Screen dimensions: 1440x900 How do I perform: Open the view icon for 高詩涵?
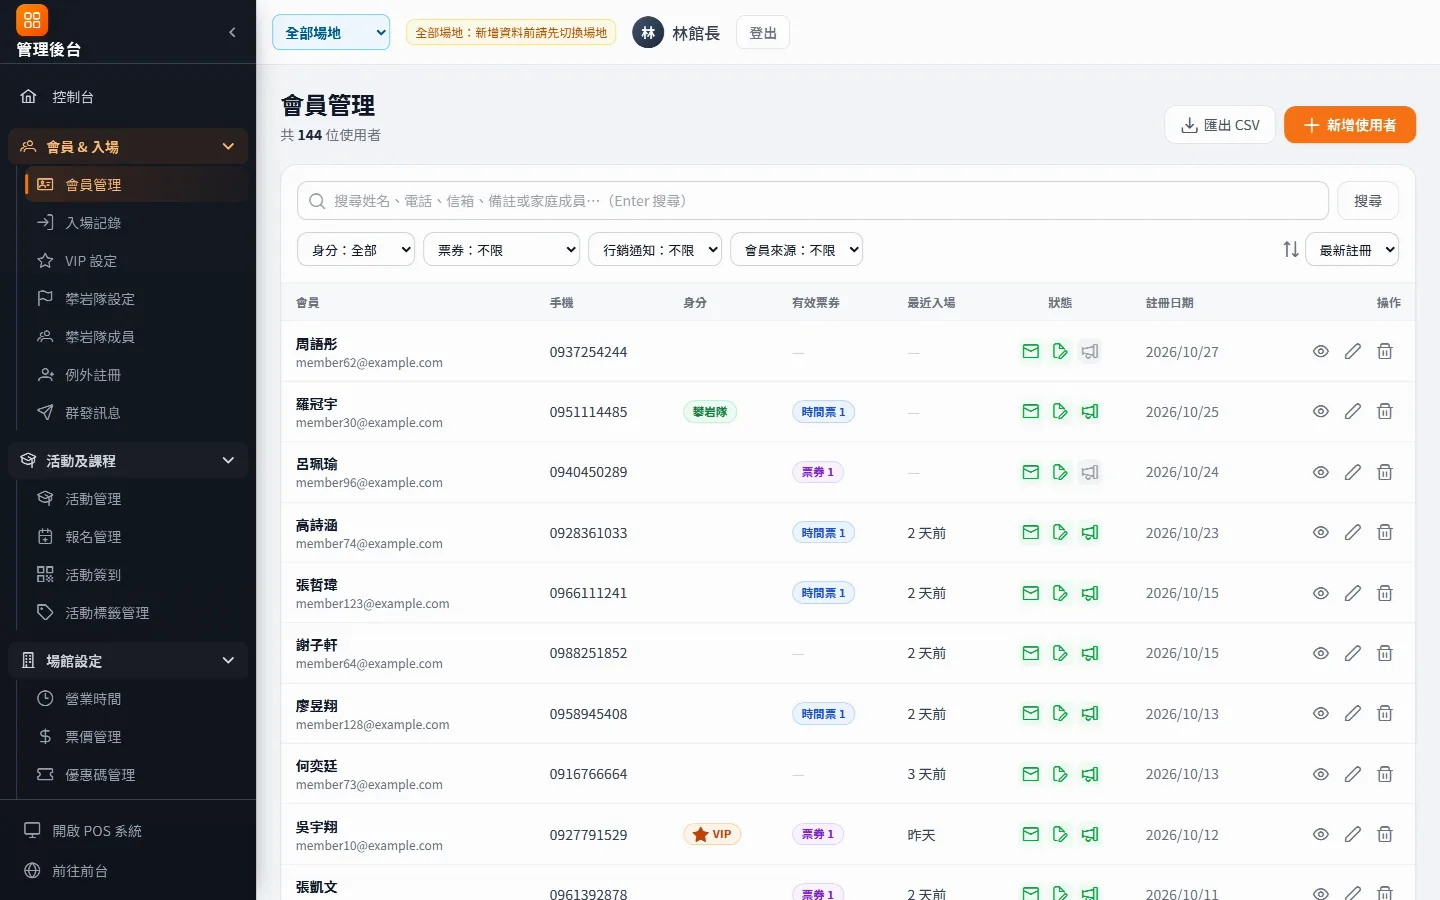[1321, 533]
